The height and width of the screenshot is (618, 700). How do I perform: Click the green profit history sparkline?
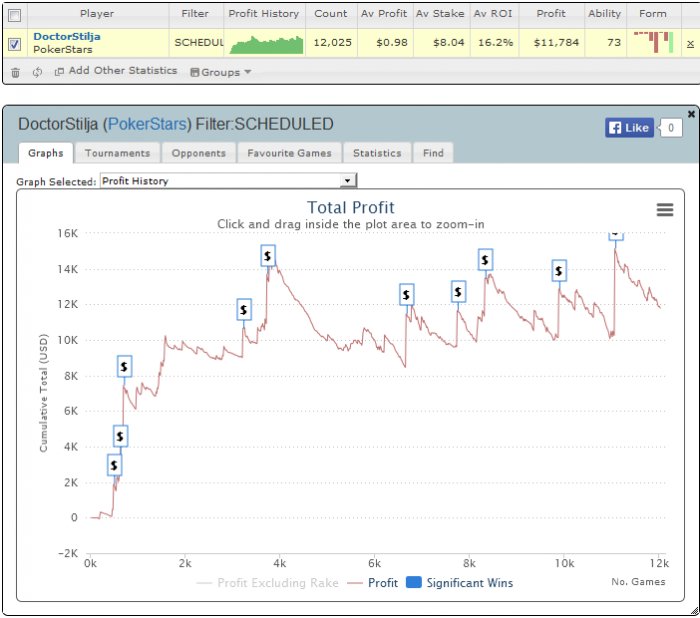point(266,45)
